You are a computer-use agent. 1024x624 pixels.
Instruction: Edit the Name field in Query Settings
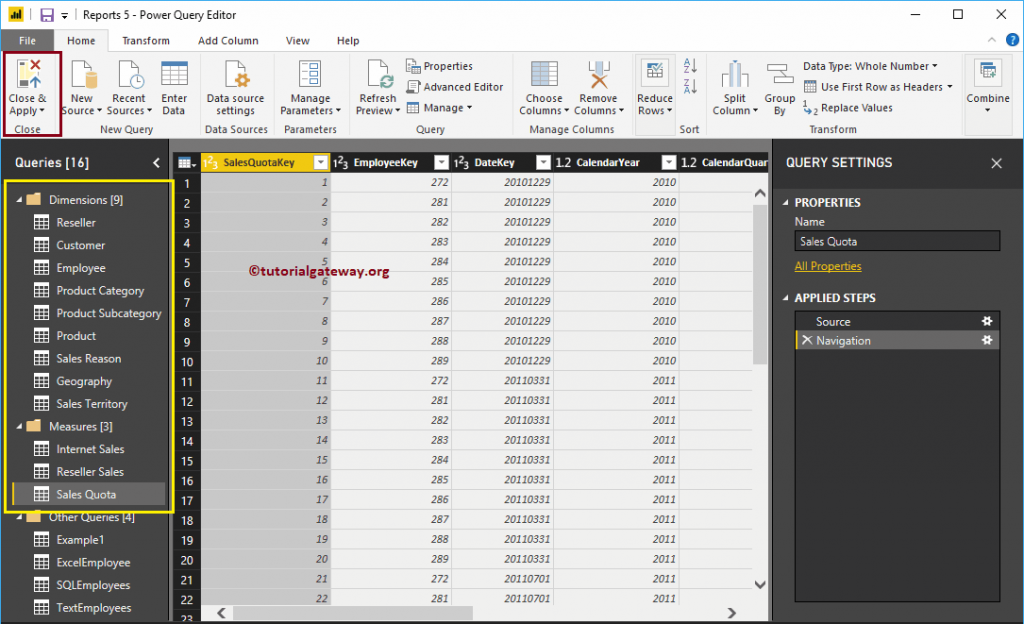click(x=897, y=240)
